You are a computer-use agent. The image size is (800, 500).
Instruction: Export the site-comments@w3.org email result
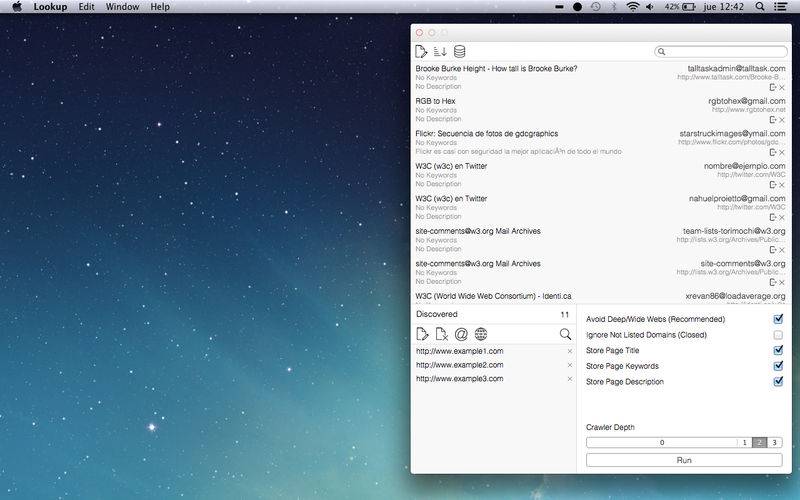click(x=773, y=282)
